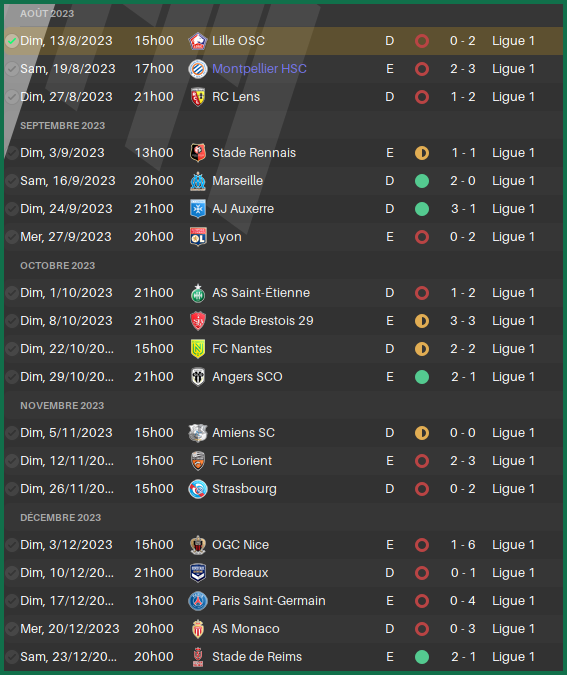Viewport: 567px width, 675px height.
Task: Toggle the check circle for the 3/9/2023 match
Action: [12, 153]
